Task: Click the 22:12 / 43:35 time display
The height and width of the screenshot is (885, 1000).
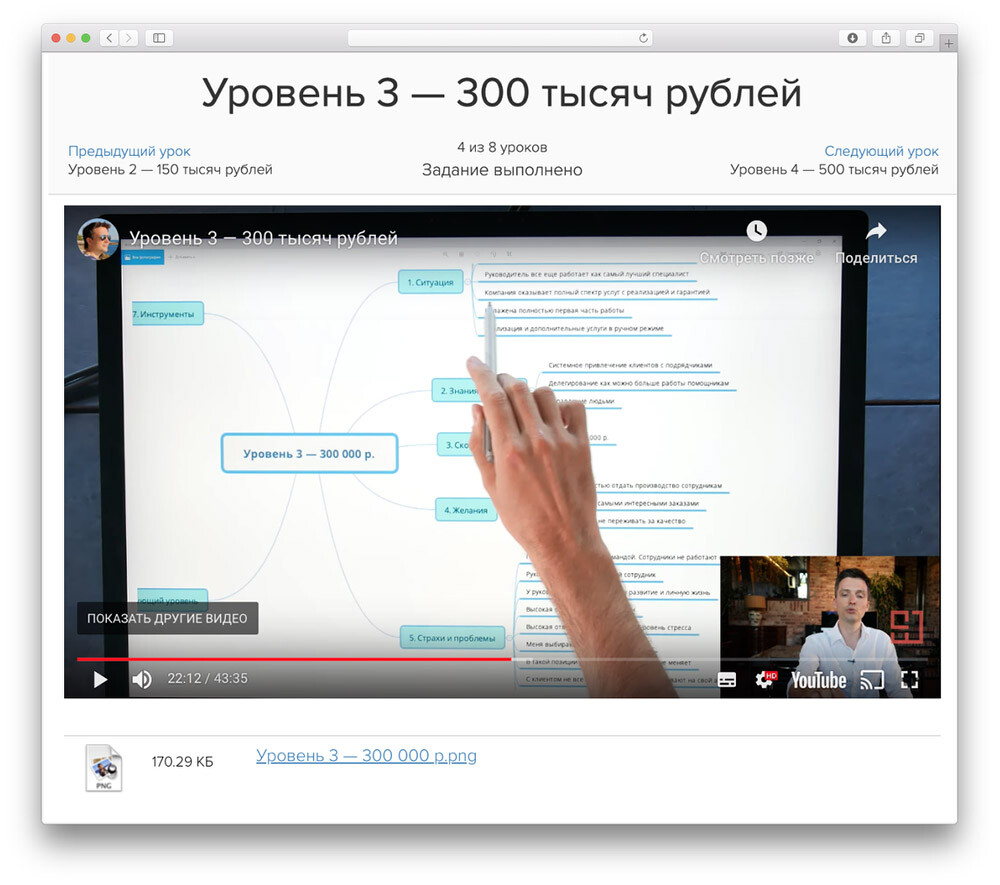Action: point(207,678)
